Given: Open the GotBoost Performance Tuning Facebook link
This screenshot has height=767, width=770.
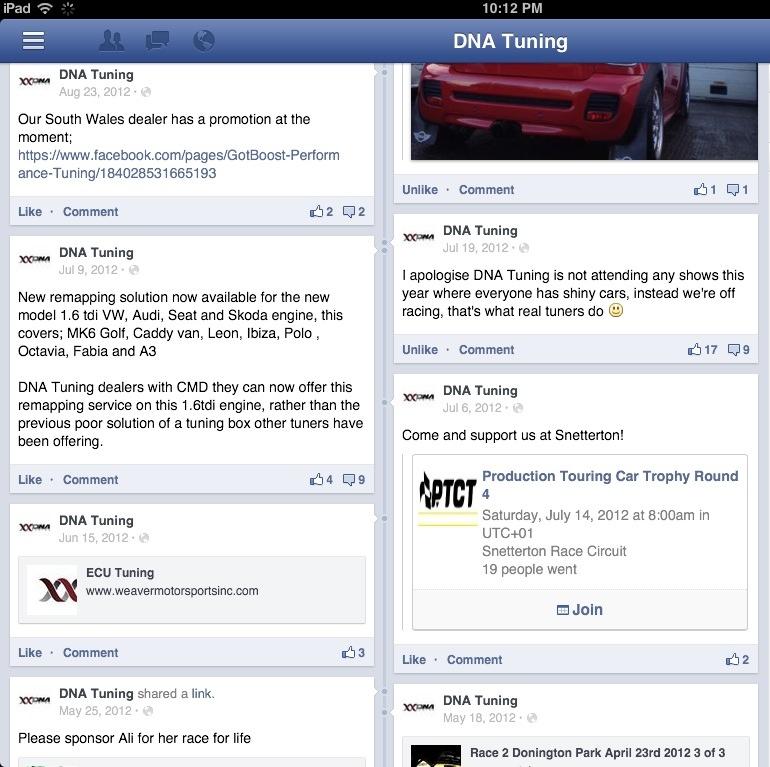Looking at the screenshot, I should [x=179, y=164].
